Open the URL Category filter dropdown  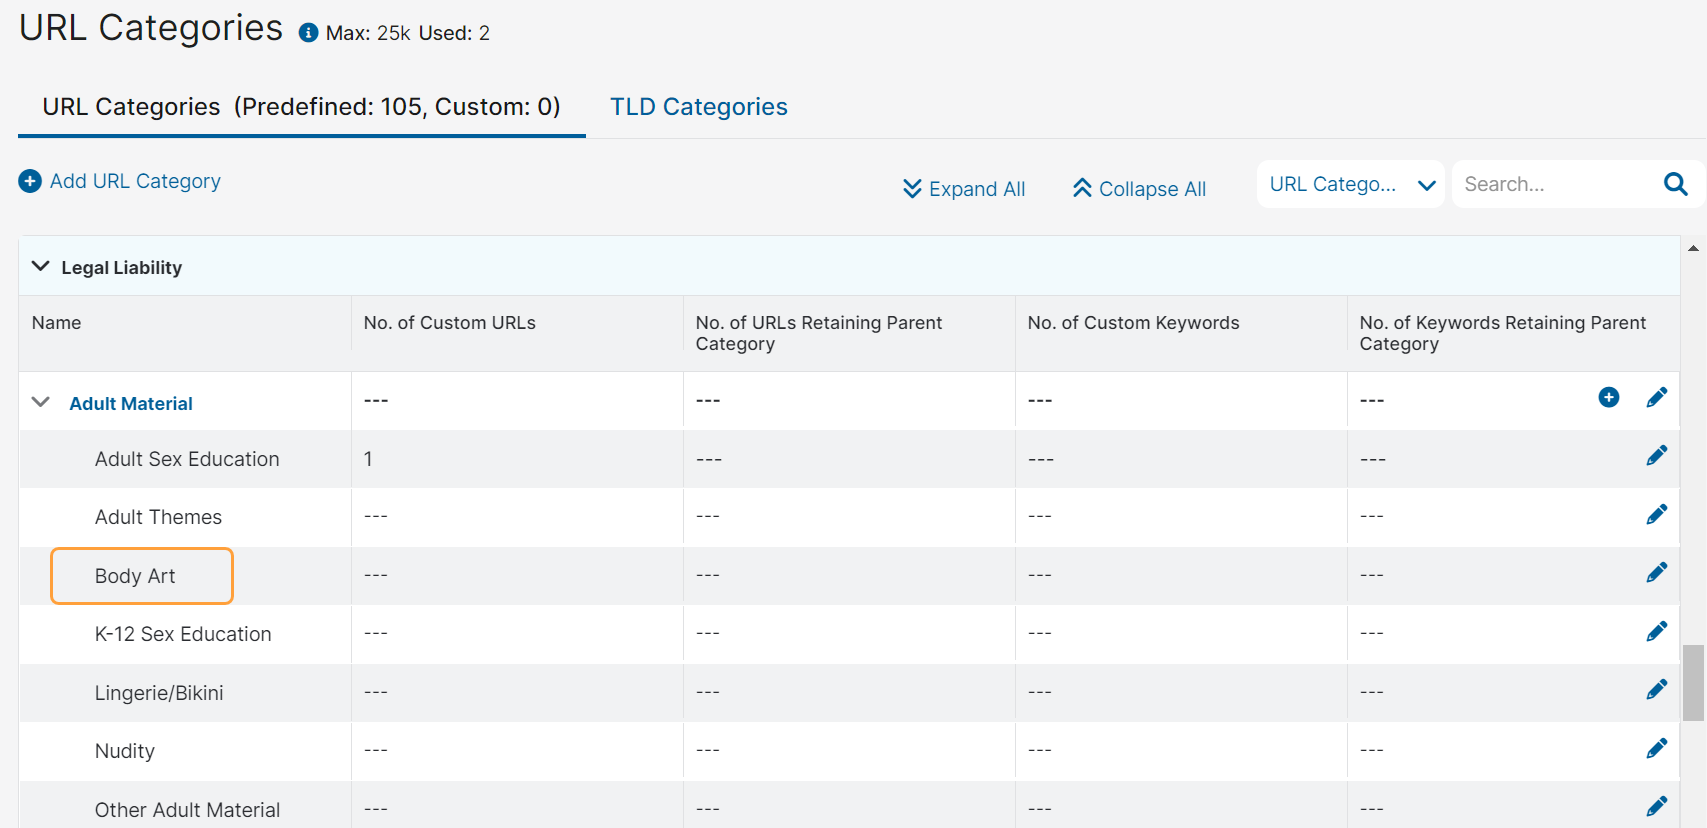(1349, 185)
